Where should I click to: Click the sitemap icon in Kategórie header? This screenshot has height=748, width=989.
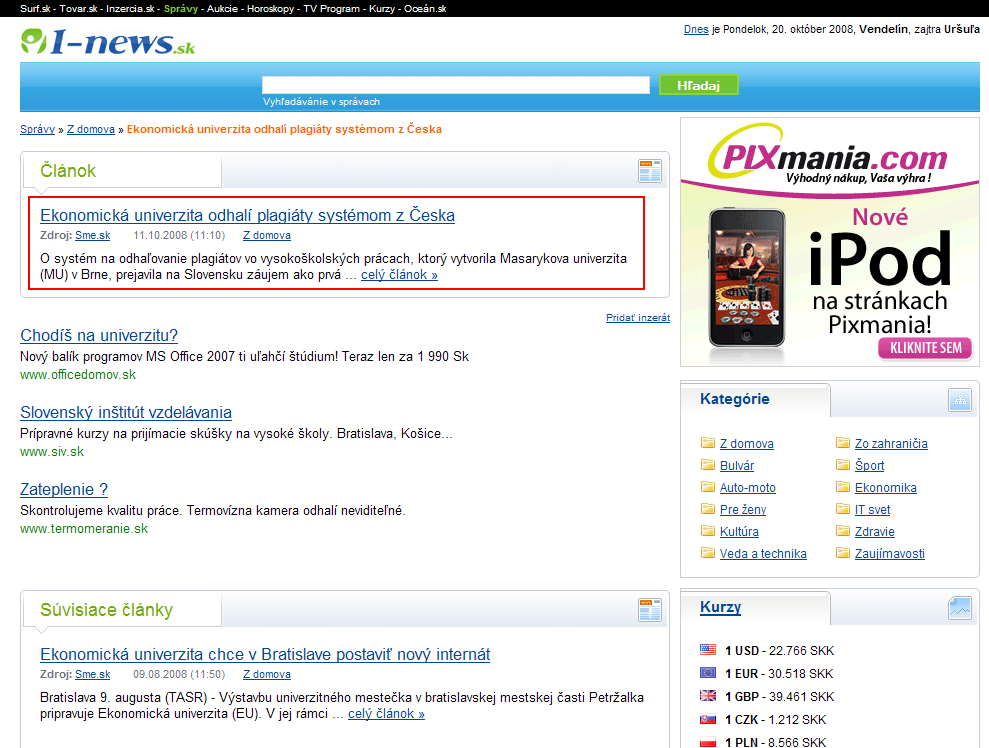pos(960,400)
